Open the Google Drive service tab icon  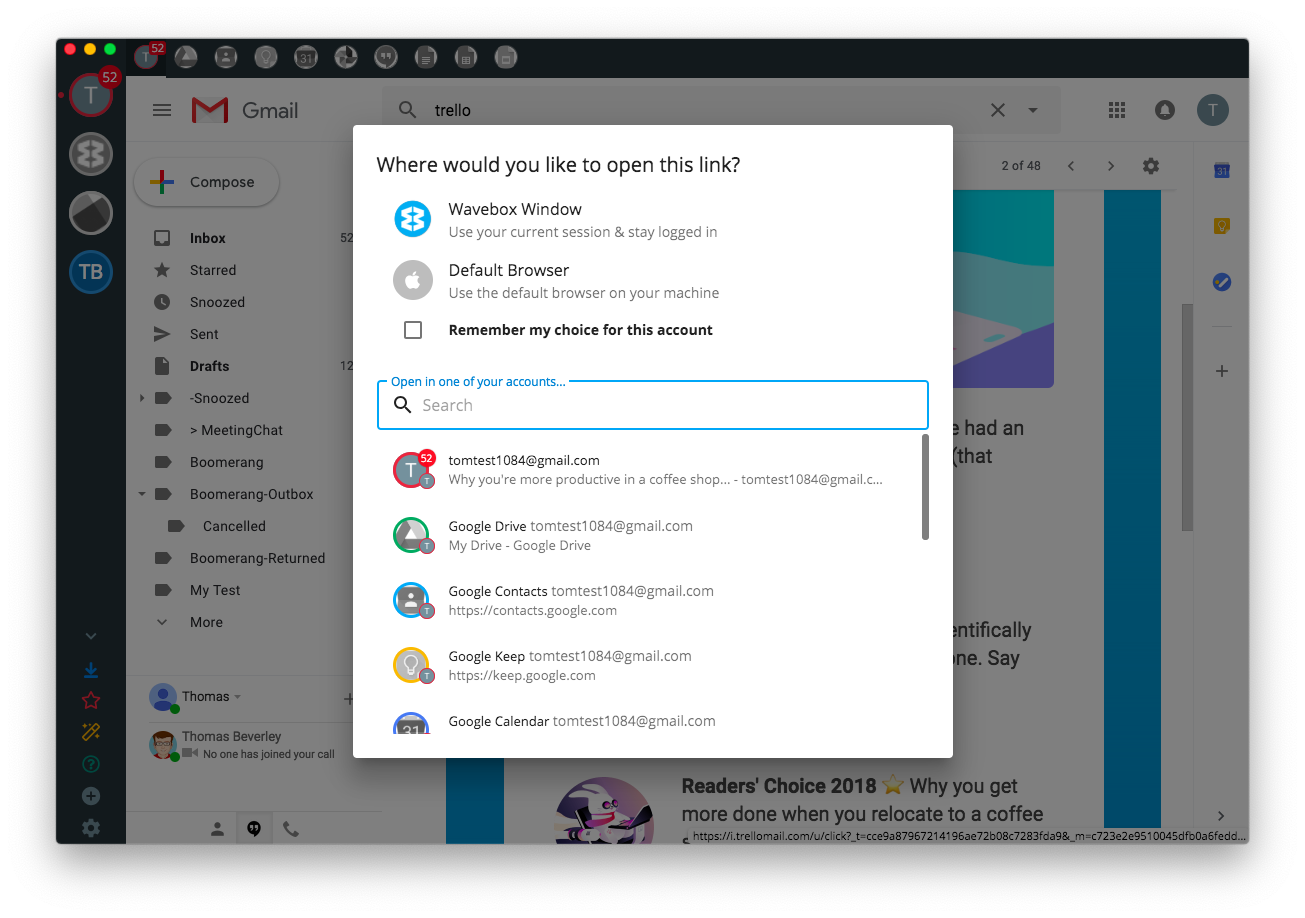tap(186, 57)
